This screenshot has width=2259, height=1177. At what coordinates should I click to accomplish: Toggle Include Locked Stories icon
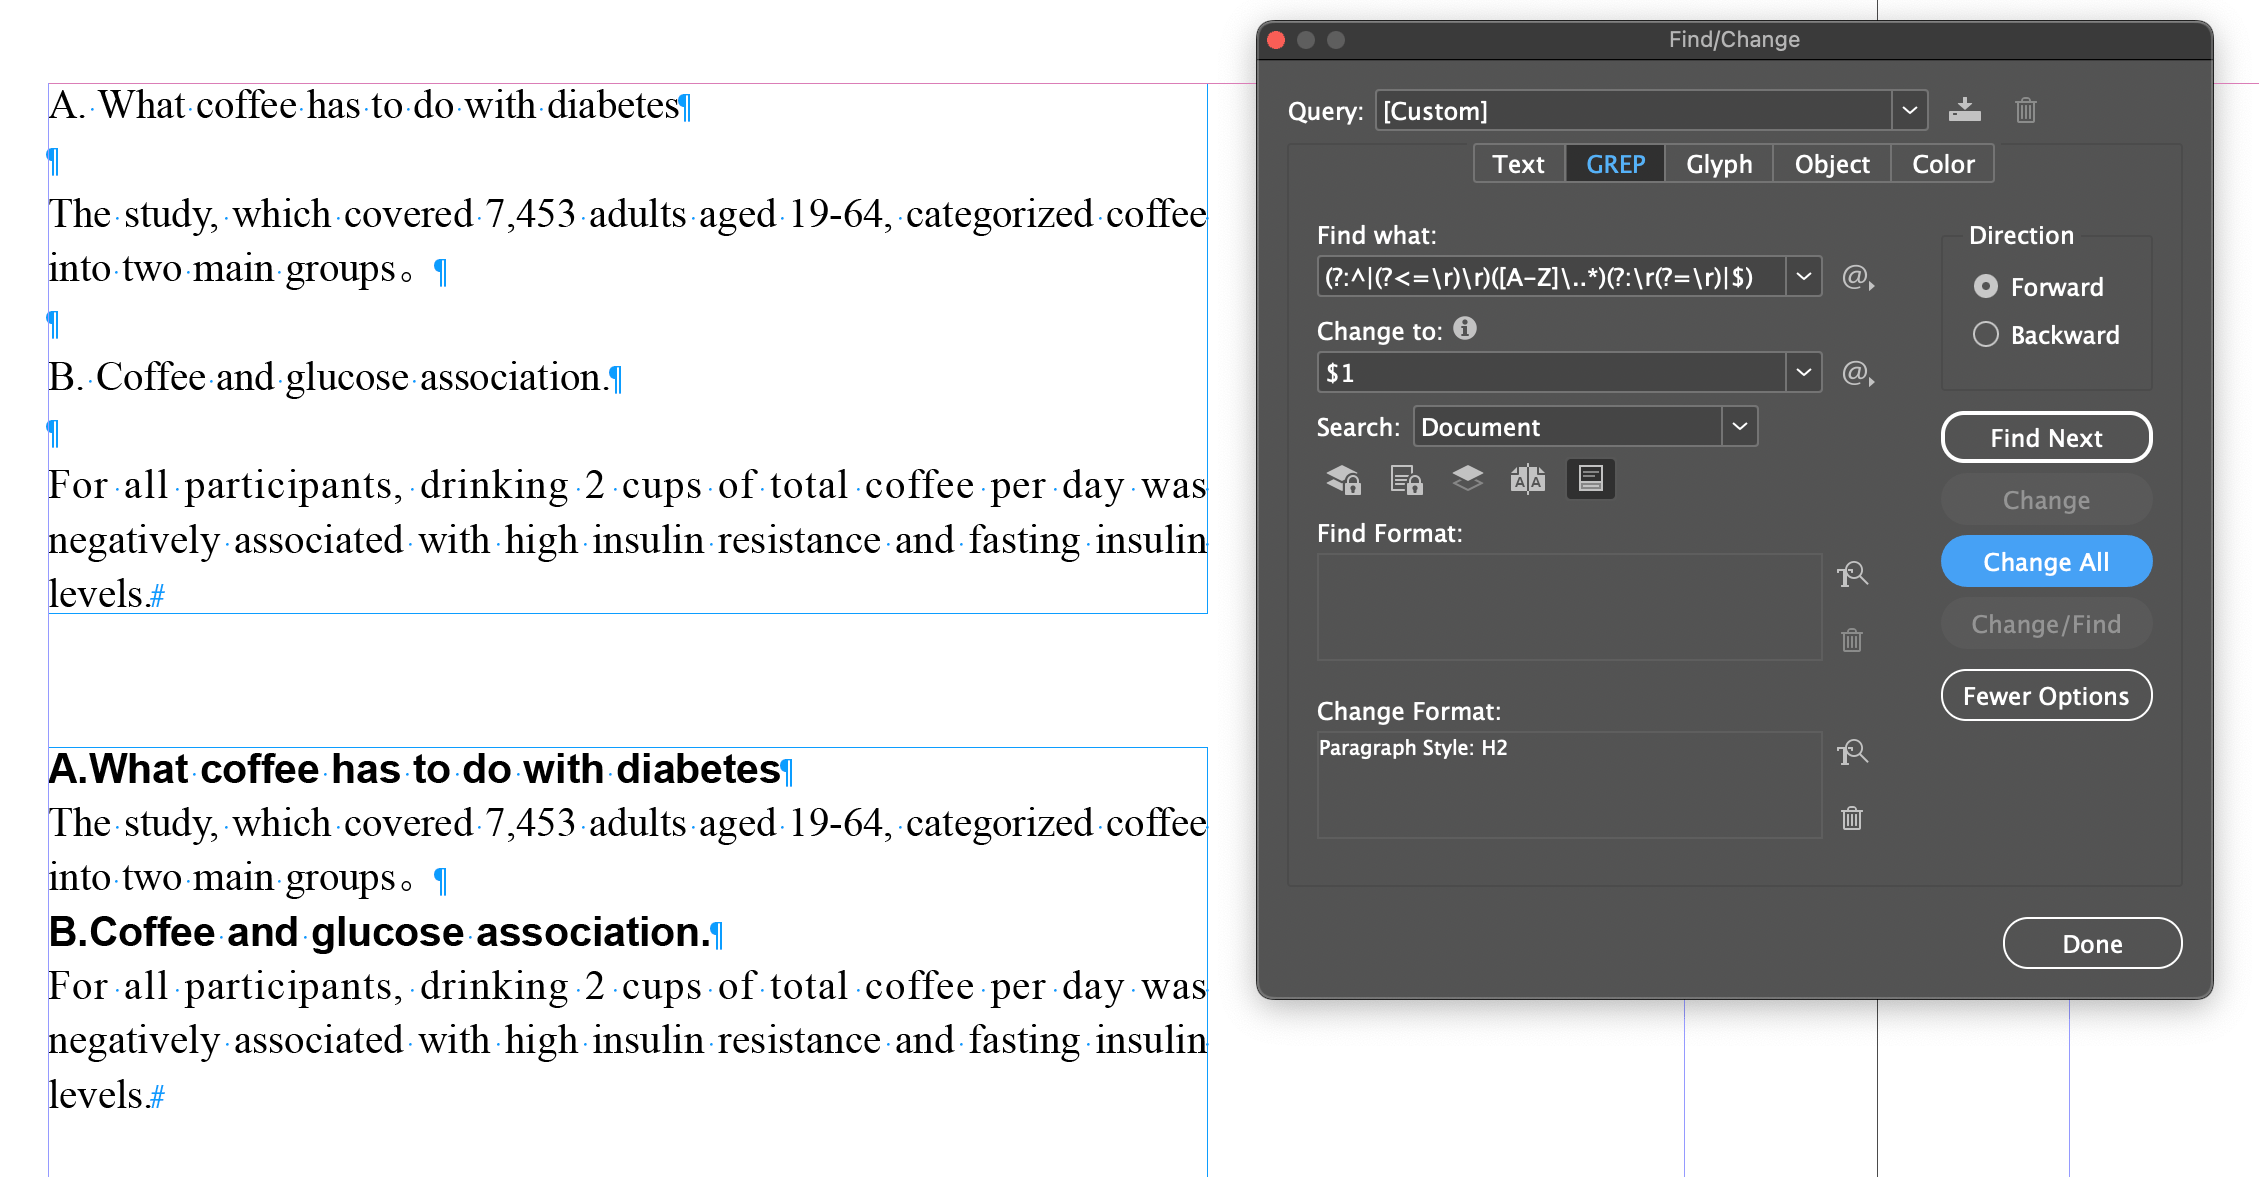coord(1406,480)
